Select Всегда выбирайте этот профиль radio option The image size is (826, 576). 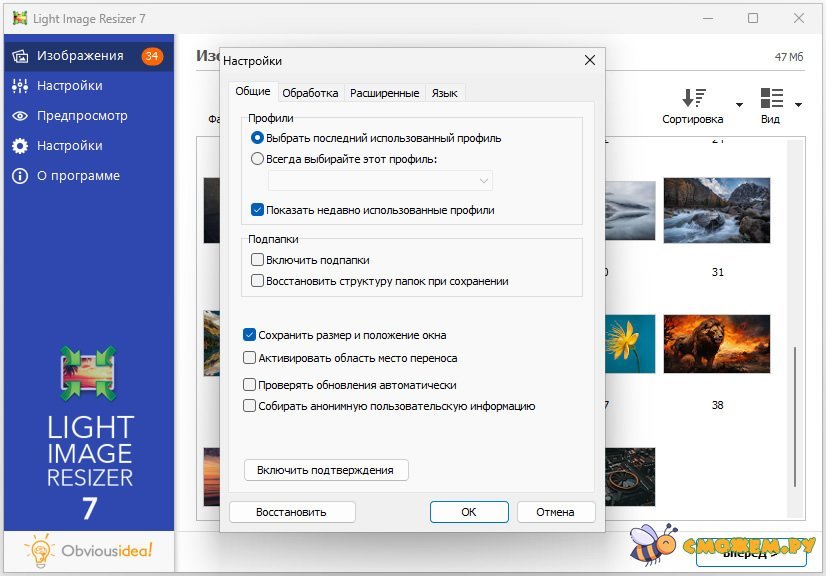(x=257, y=159)
